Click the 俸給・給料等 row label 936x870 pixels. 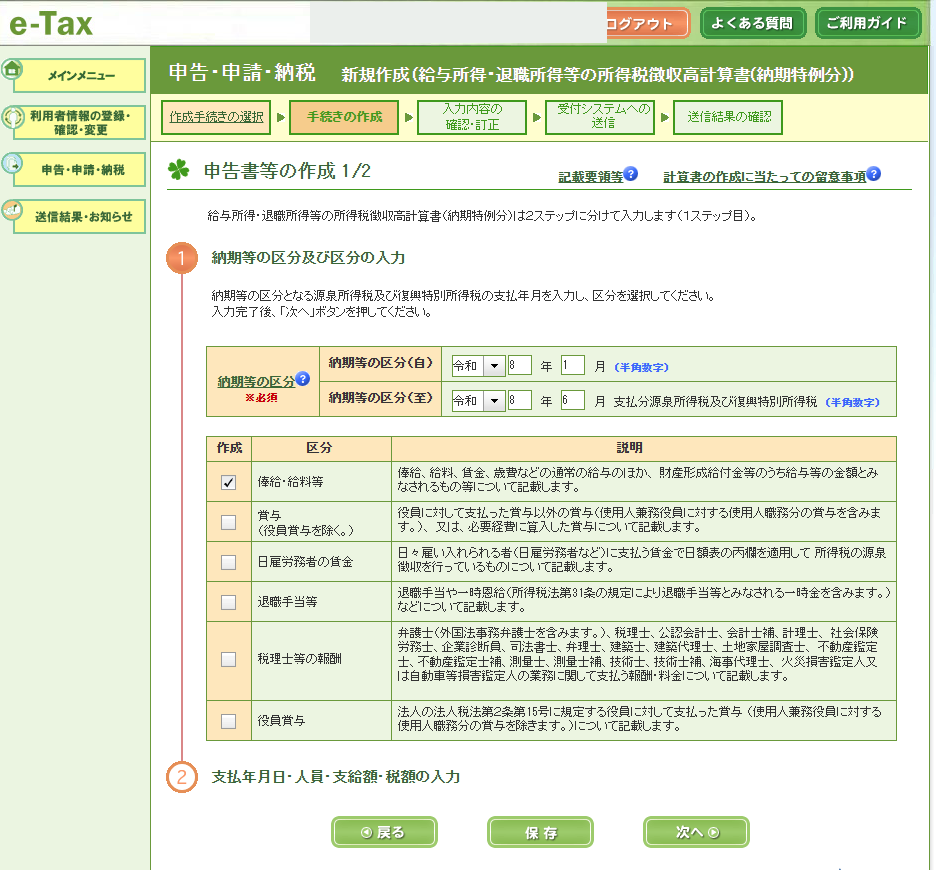(x=291, y=482)
